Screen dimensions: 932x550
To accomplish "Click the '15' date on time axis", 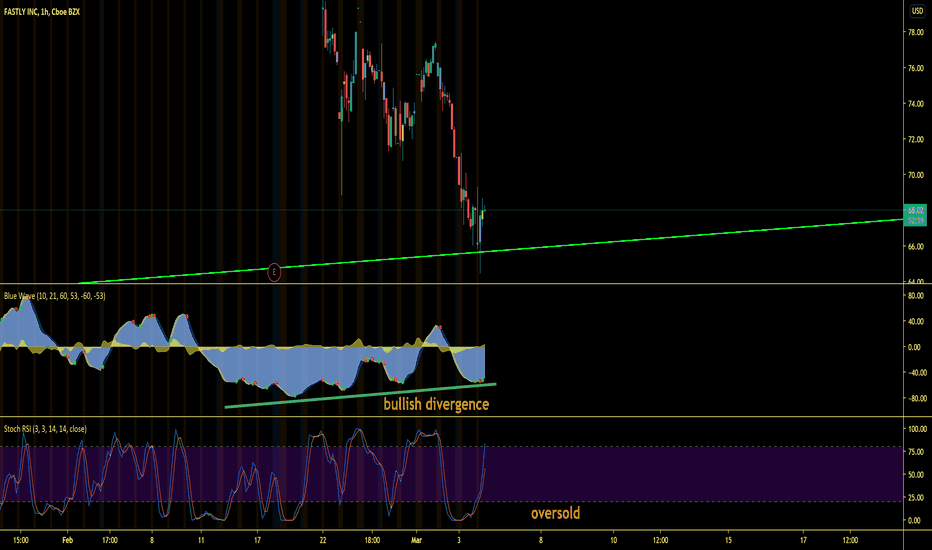I will click(728, 540).
